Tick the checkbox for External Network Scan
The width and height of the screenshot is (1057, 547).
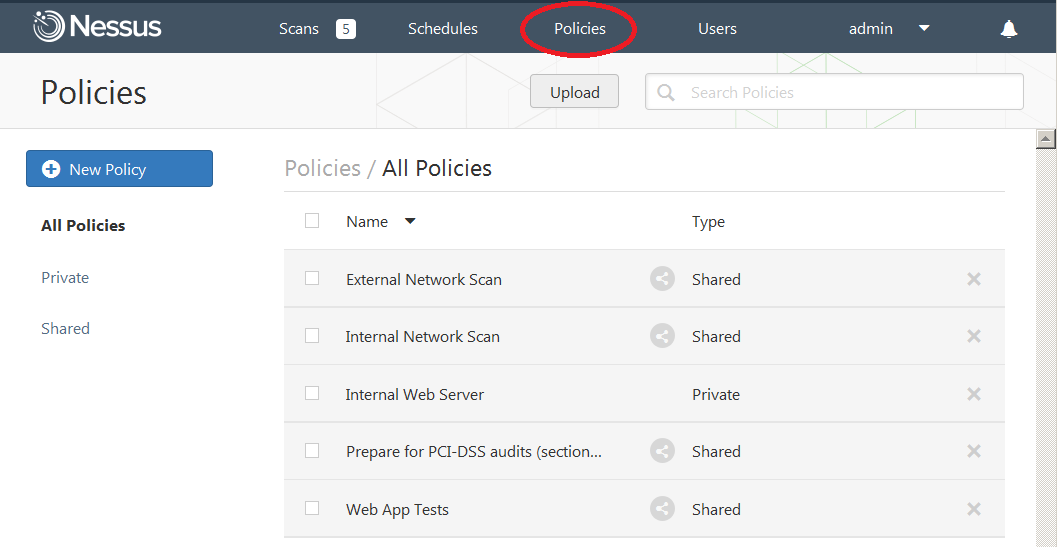(x=311, y=278)
